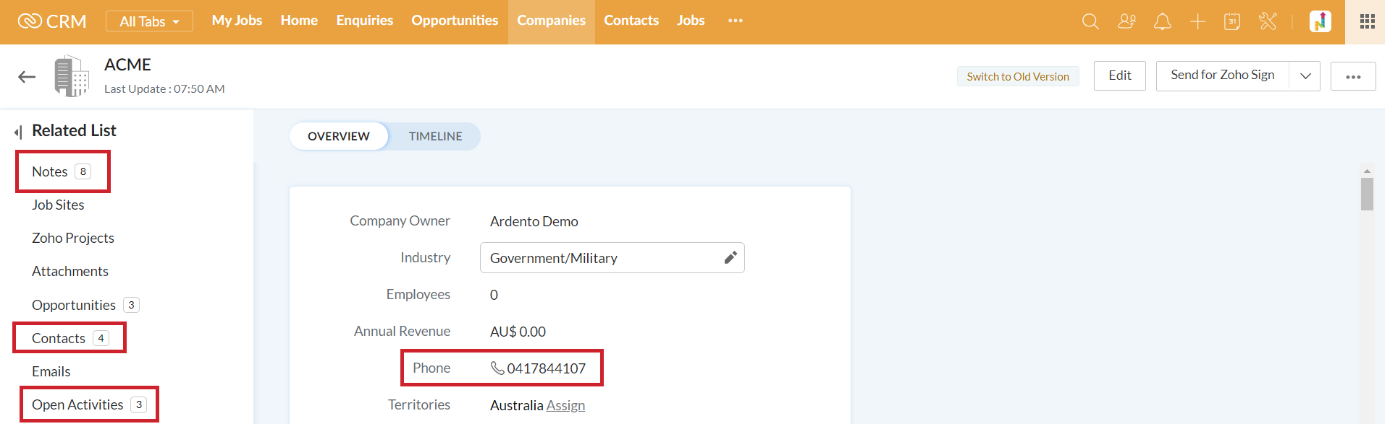
Task: Click Switch to Old Version
Action: [x=1018, y=76]
